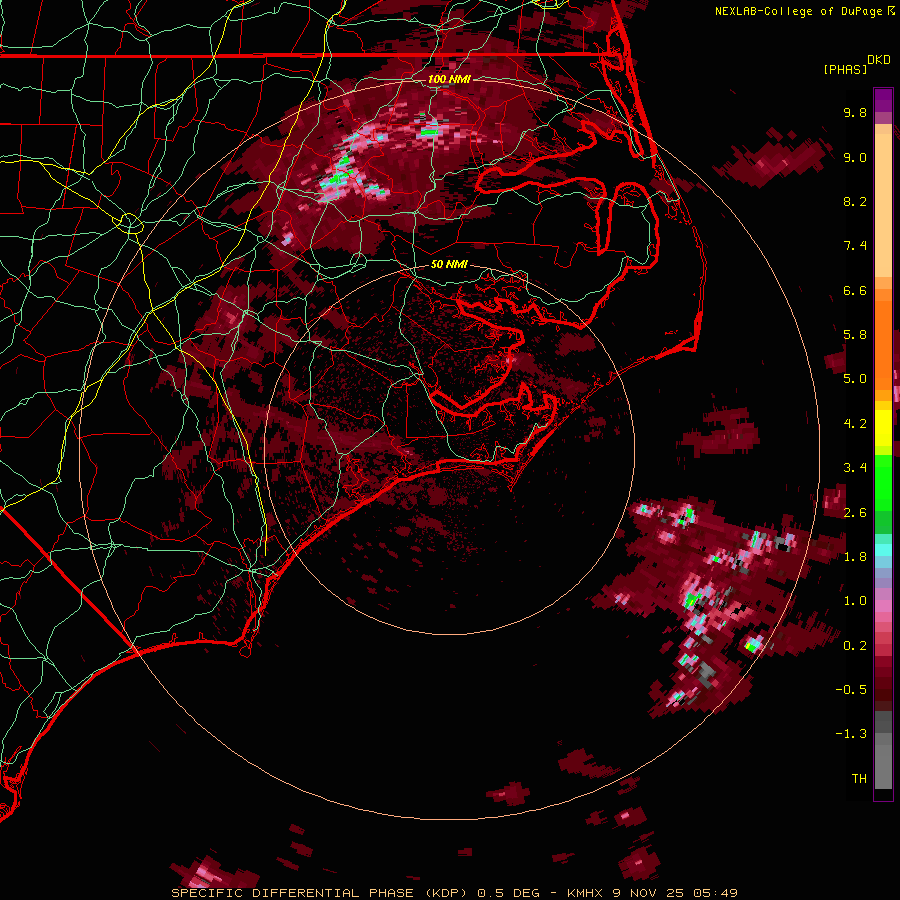Select the -0.5 scale value
This screenshot has width=900, height=900.
click(x=851, y=690)
